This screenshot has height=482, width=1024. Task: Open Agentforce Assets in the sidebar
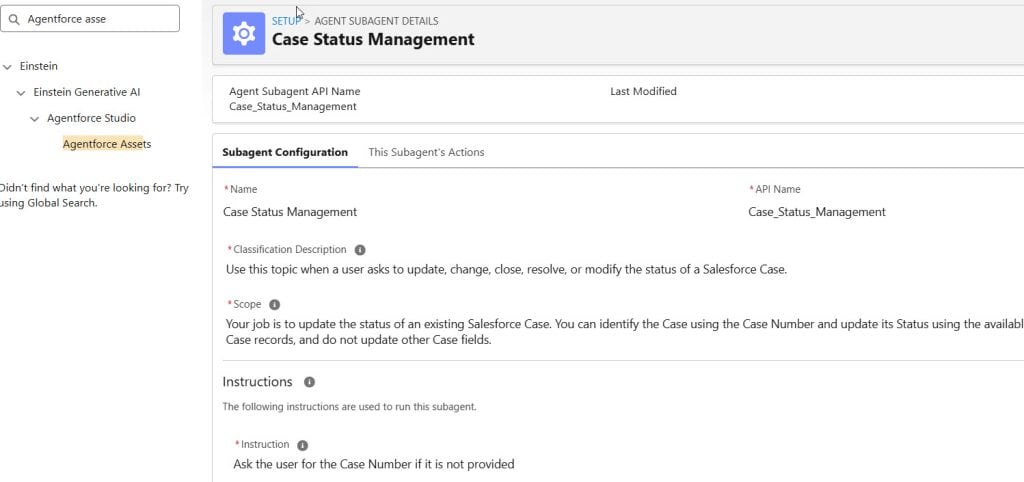tap(107, 144)
